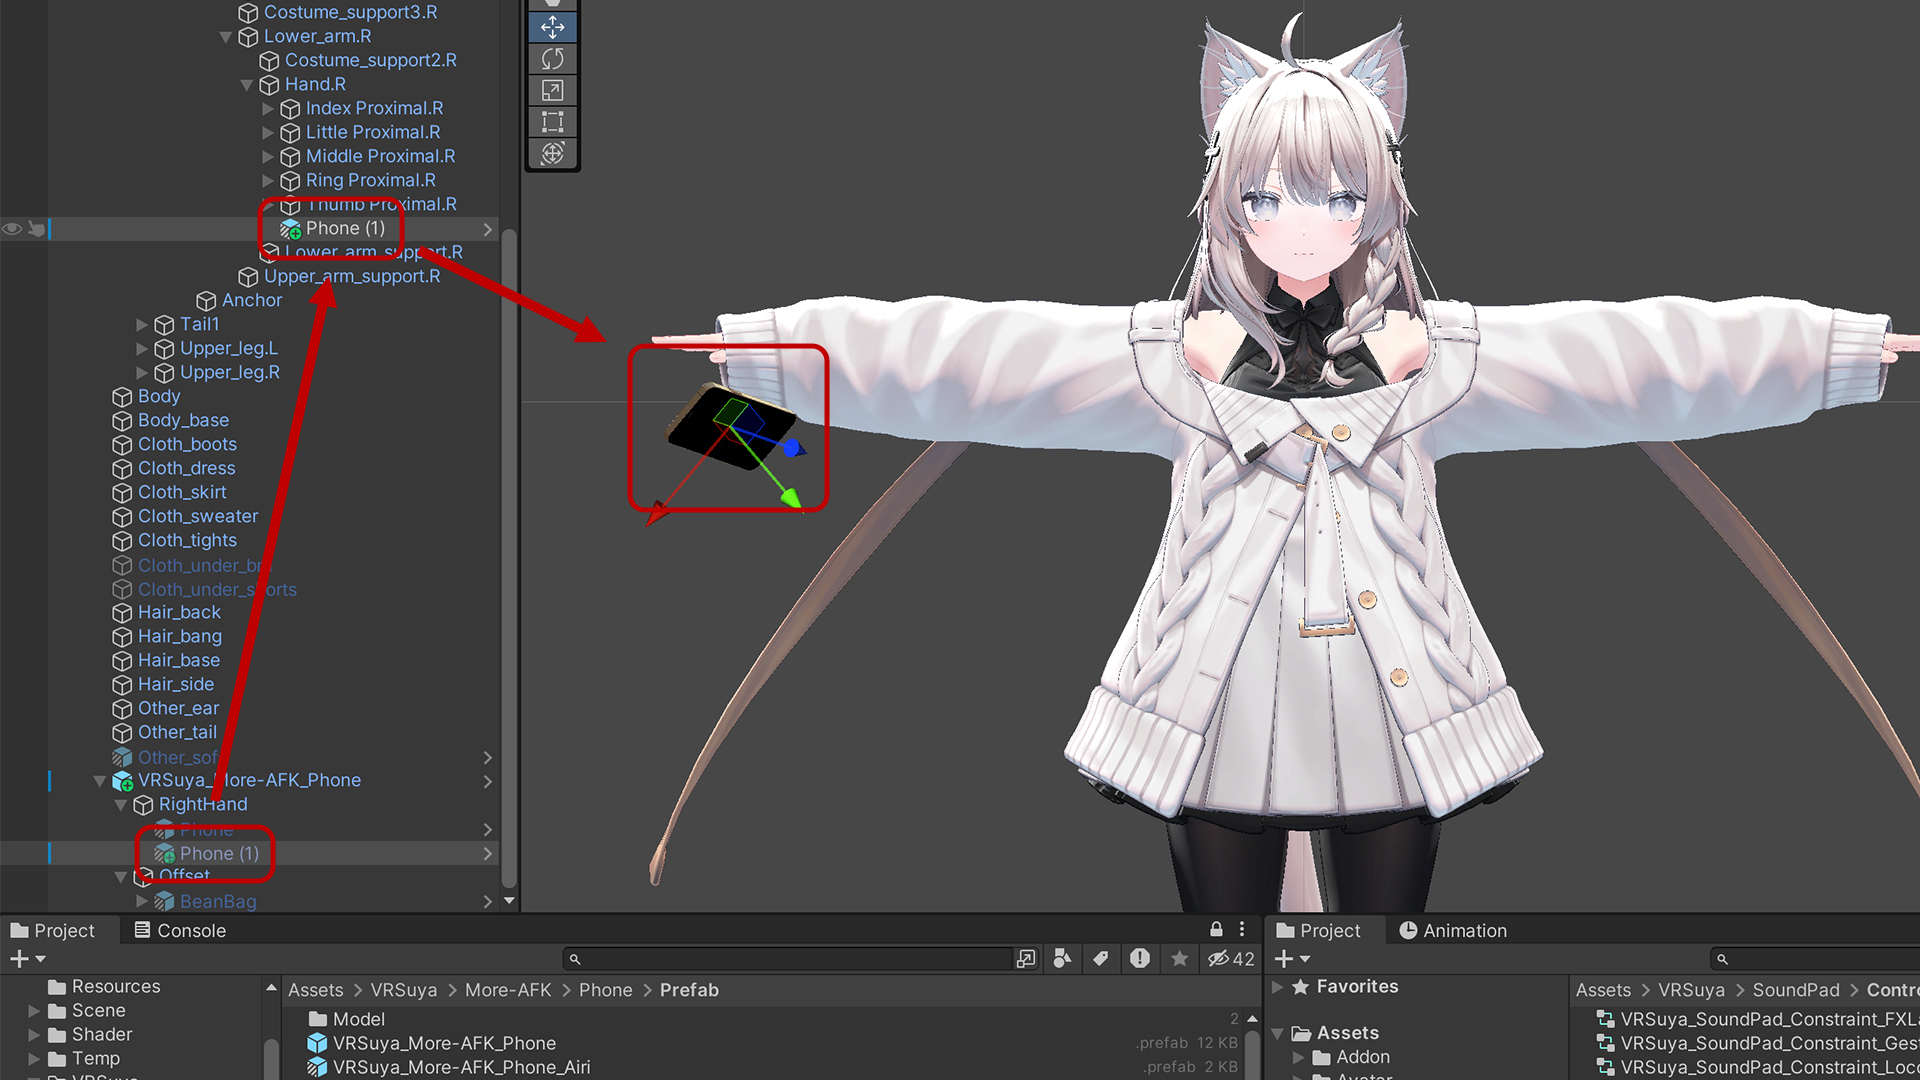Select the VRSuya_More-AFK_Phone prefab cube icon in hierarchy
1920x1080 pixels.
coord(123,781)
